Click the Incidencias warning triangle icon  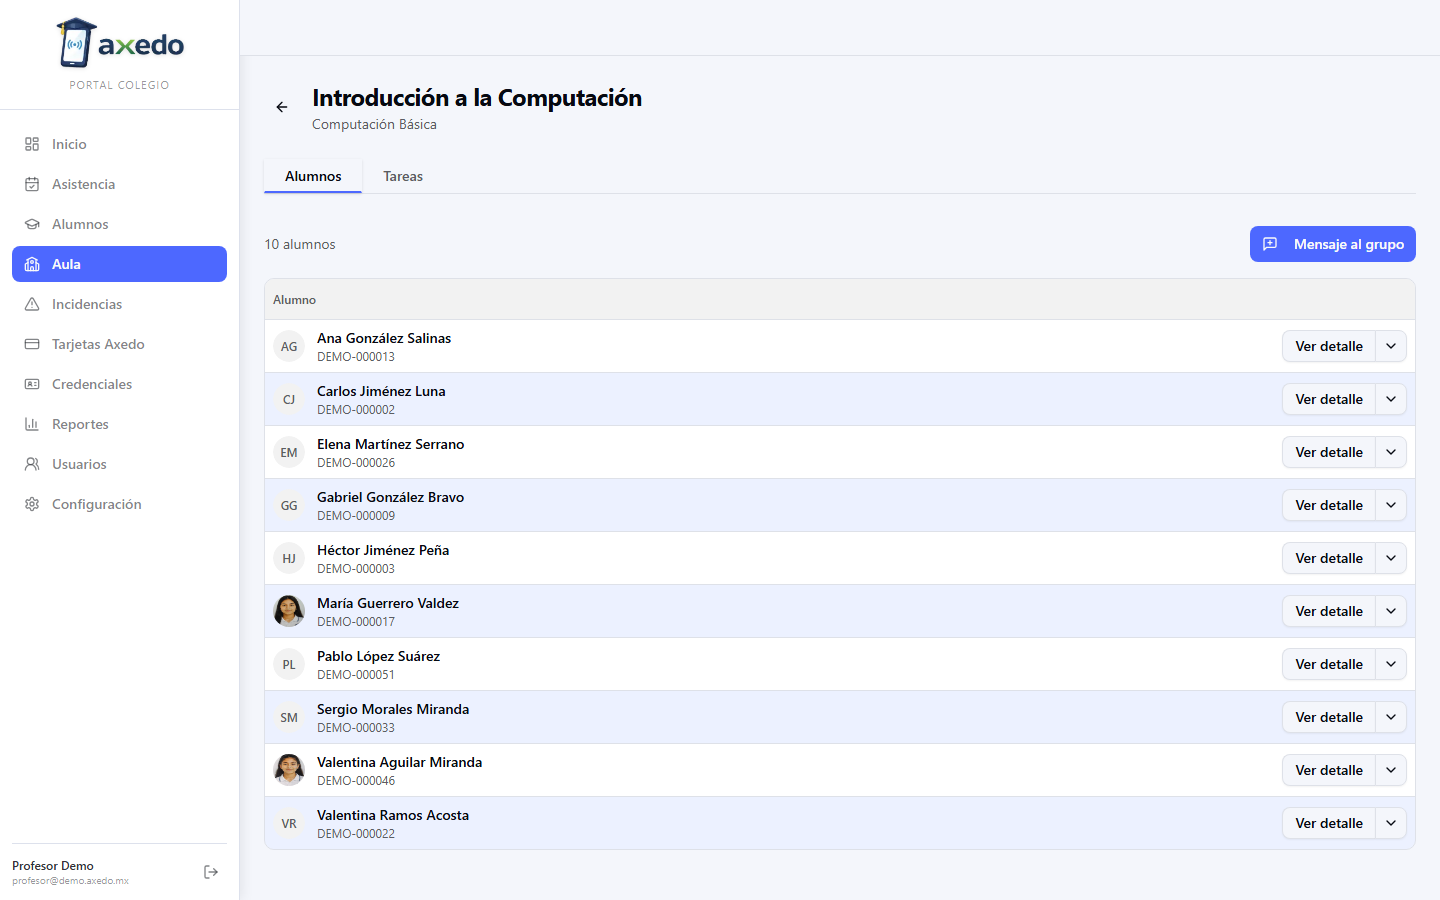coord(32,304)
